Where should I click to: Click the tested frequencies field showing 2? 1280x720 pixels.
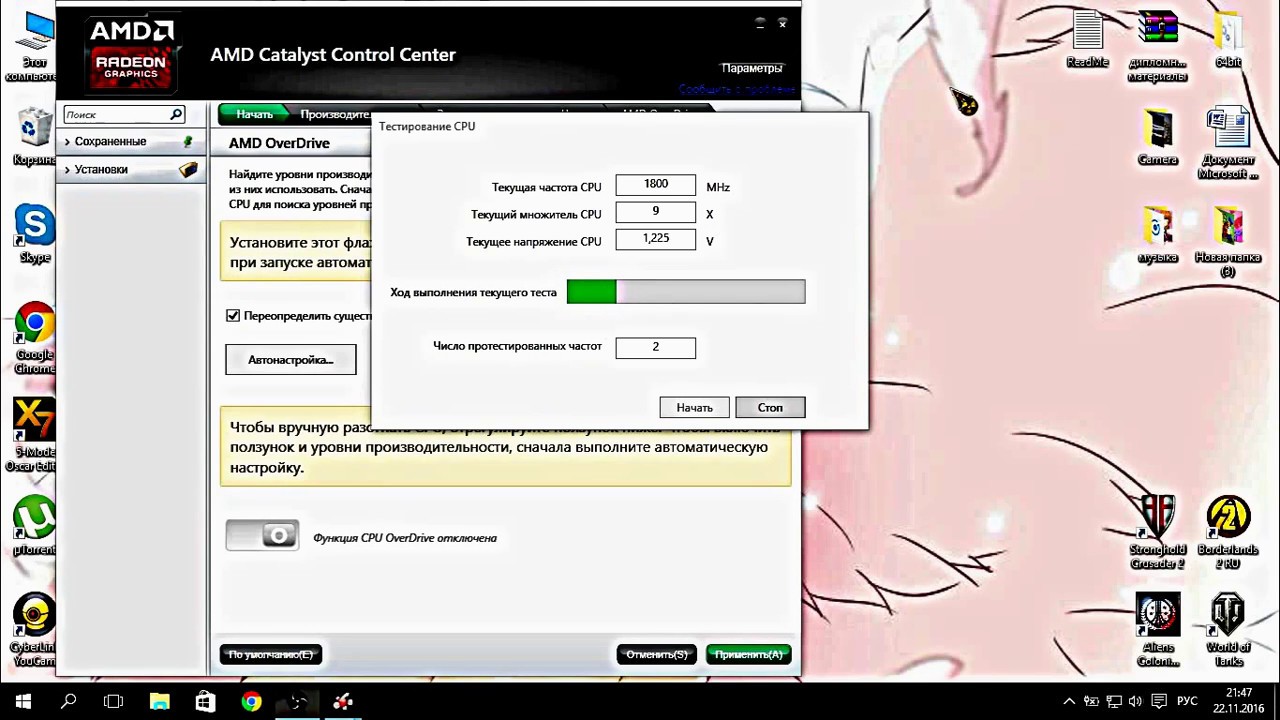click(655, 346)
